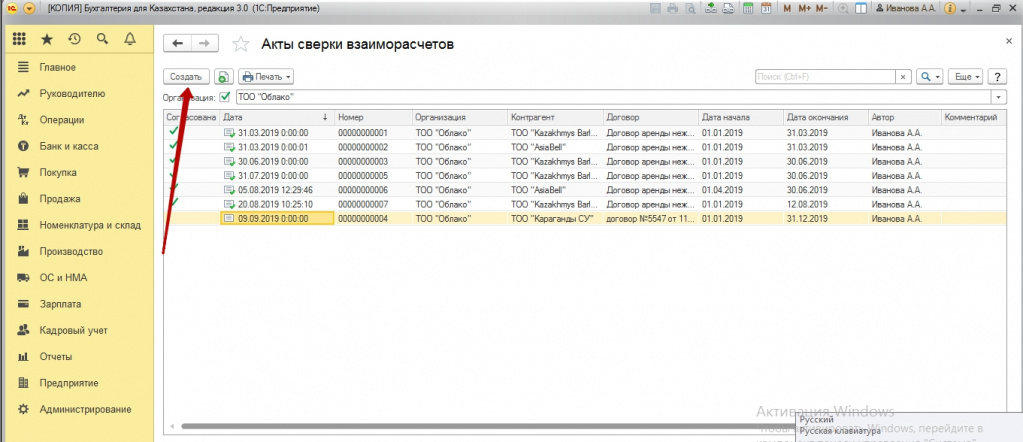Select document number 00000000006
Image resolution: width=1023 pixels, height=442 pixels.
(x=363, y=190)
